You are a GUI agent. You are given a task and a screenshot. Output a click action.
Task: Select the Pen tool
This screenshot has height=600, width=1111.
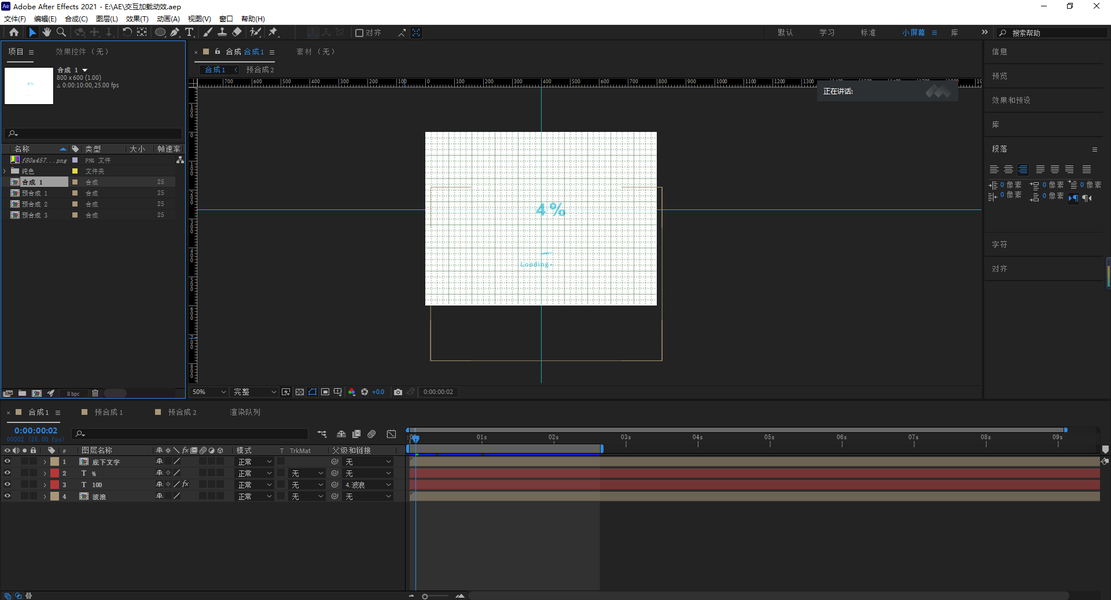[x=174, y=33]
